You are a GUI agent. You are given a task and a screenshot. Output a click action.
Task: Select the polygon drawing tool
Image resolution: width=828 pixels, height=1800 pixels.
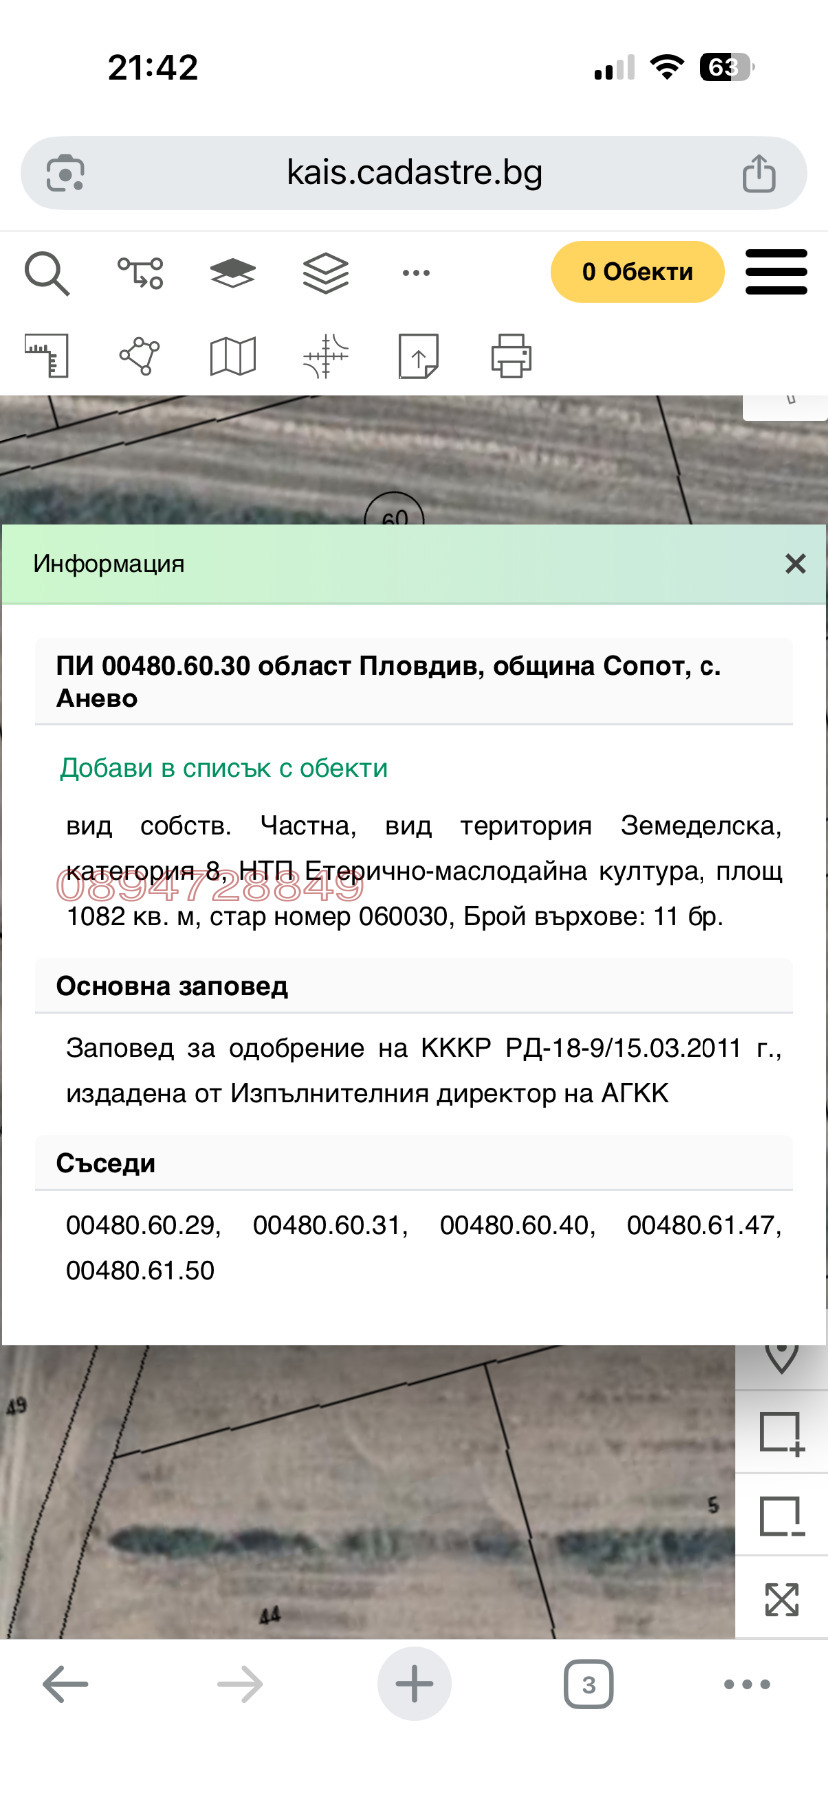point(140,356)
